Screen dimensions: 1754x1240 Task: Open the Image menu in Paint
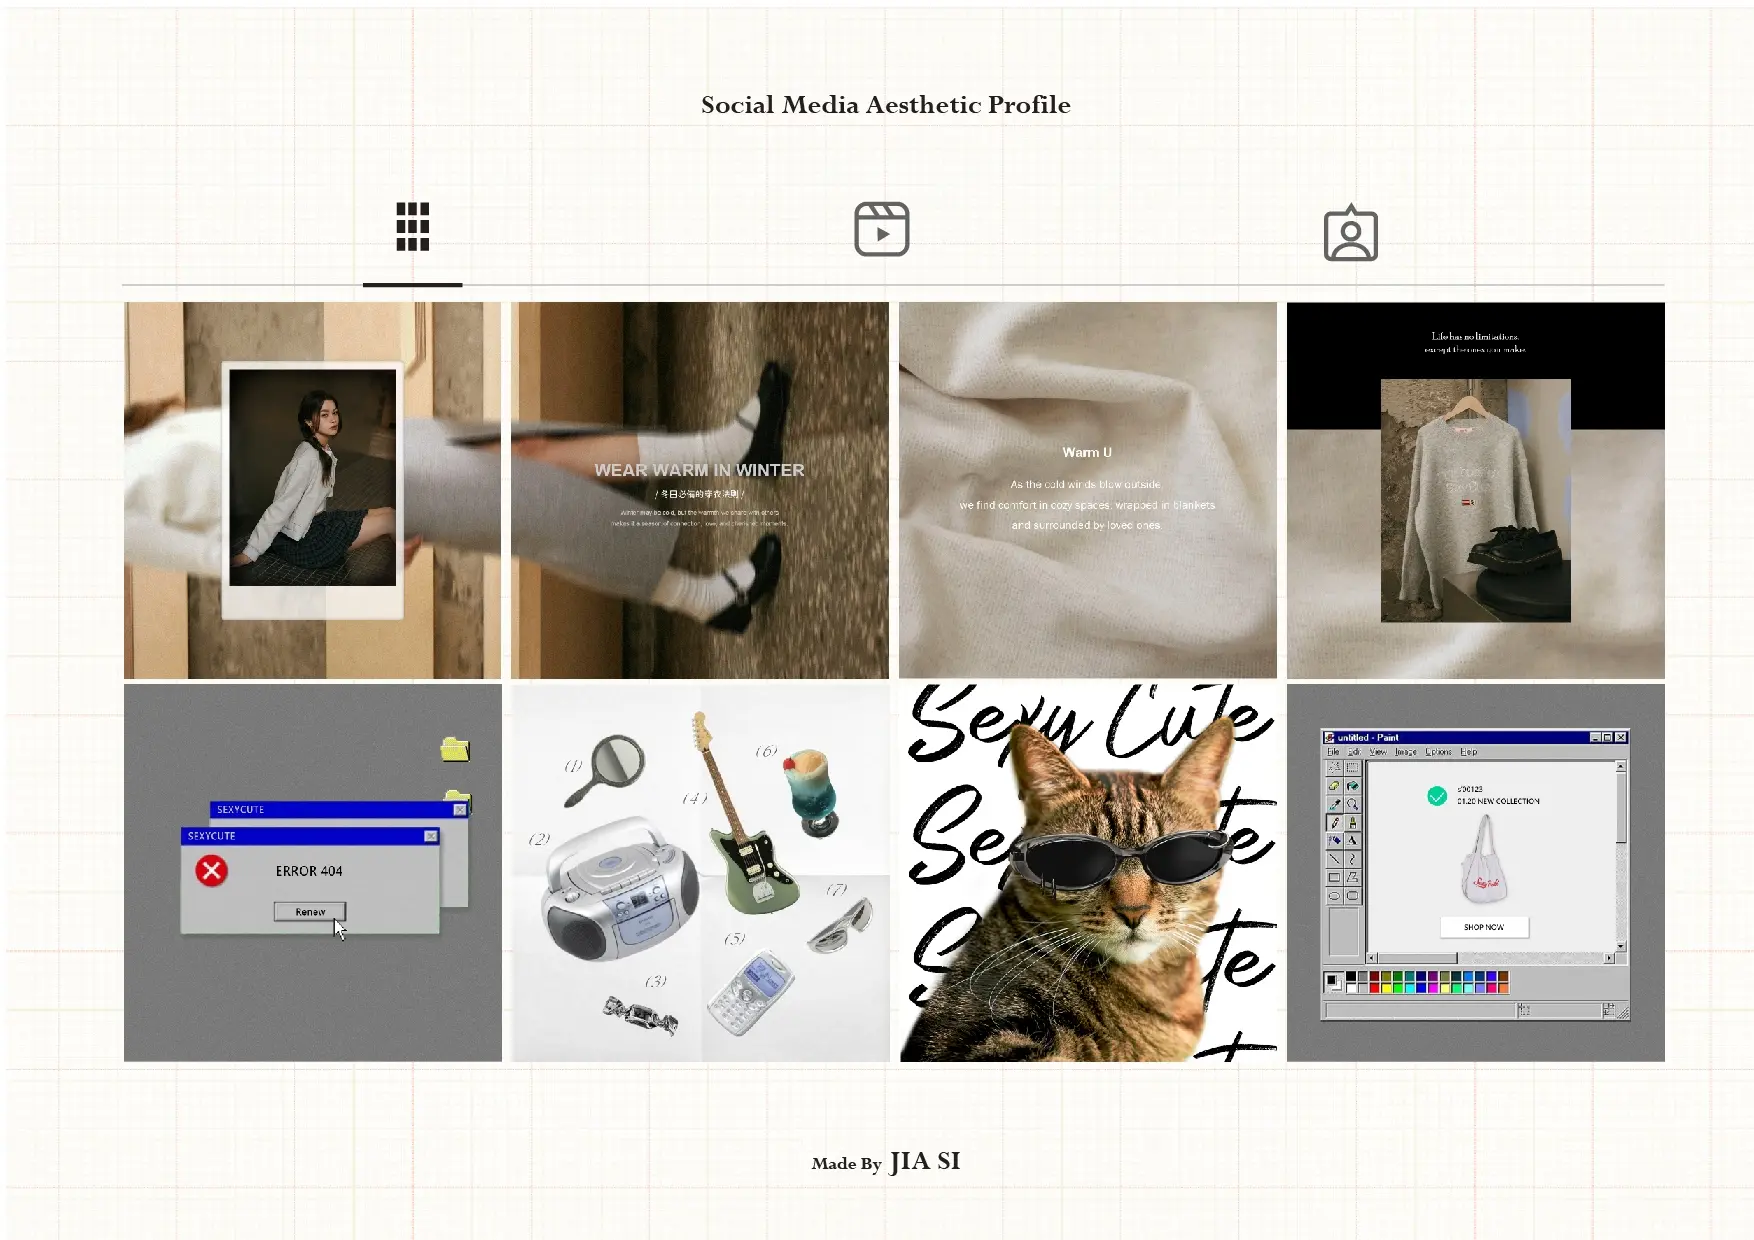(x=1406, y=752)
